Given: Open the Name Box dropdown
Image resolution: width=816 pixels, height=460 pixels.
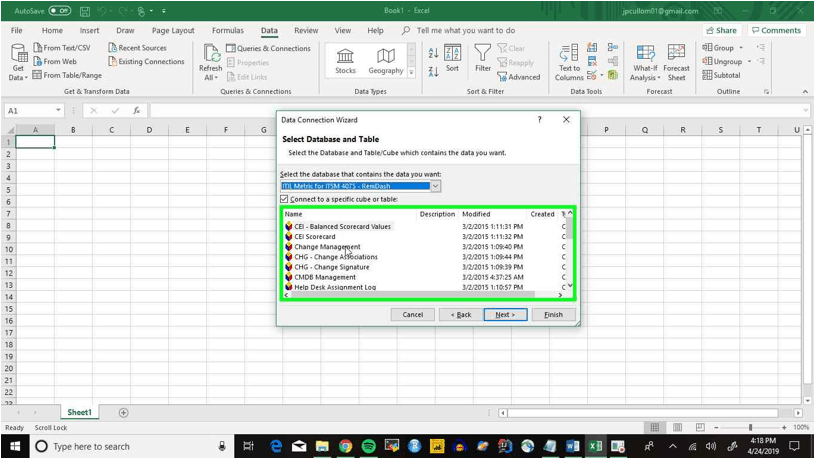Looking at the screenshot, I should click(x=58, y=110).
